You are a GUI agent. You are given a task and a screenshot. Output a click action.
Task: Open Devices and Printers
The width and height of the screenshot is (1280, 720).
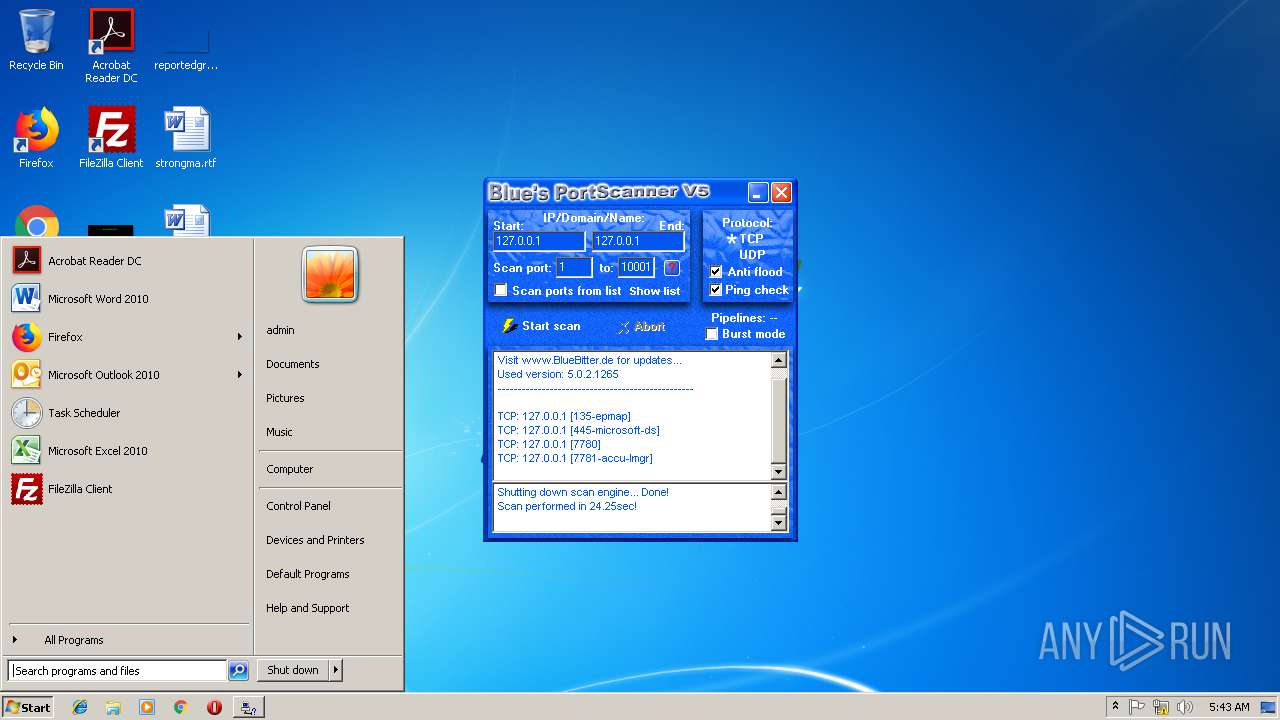(x=315, y=540)
